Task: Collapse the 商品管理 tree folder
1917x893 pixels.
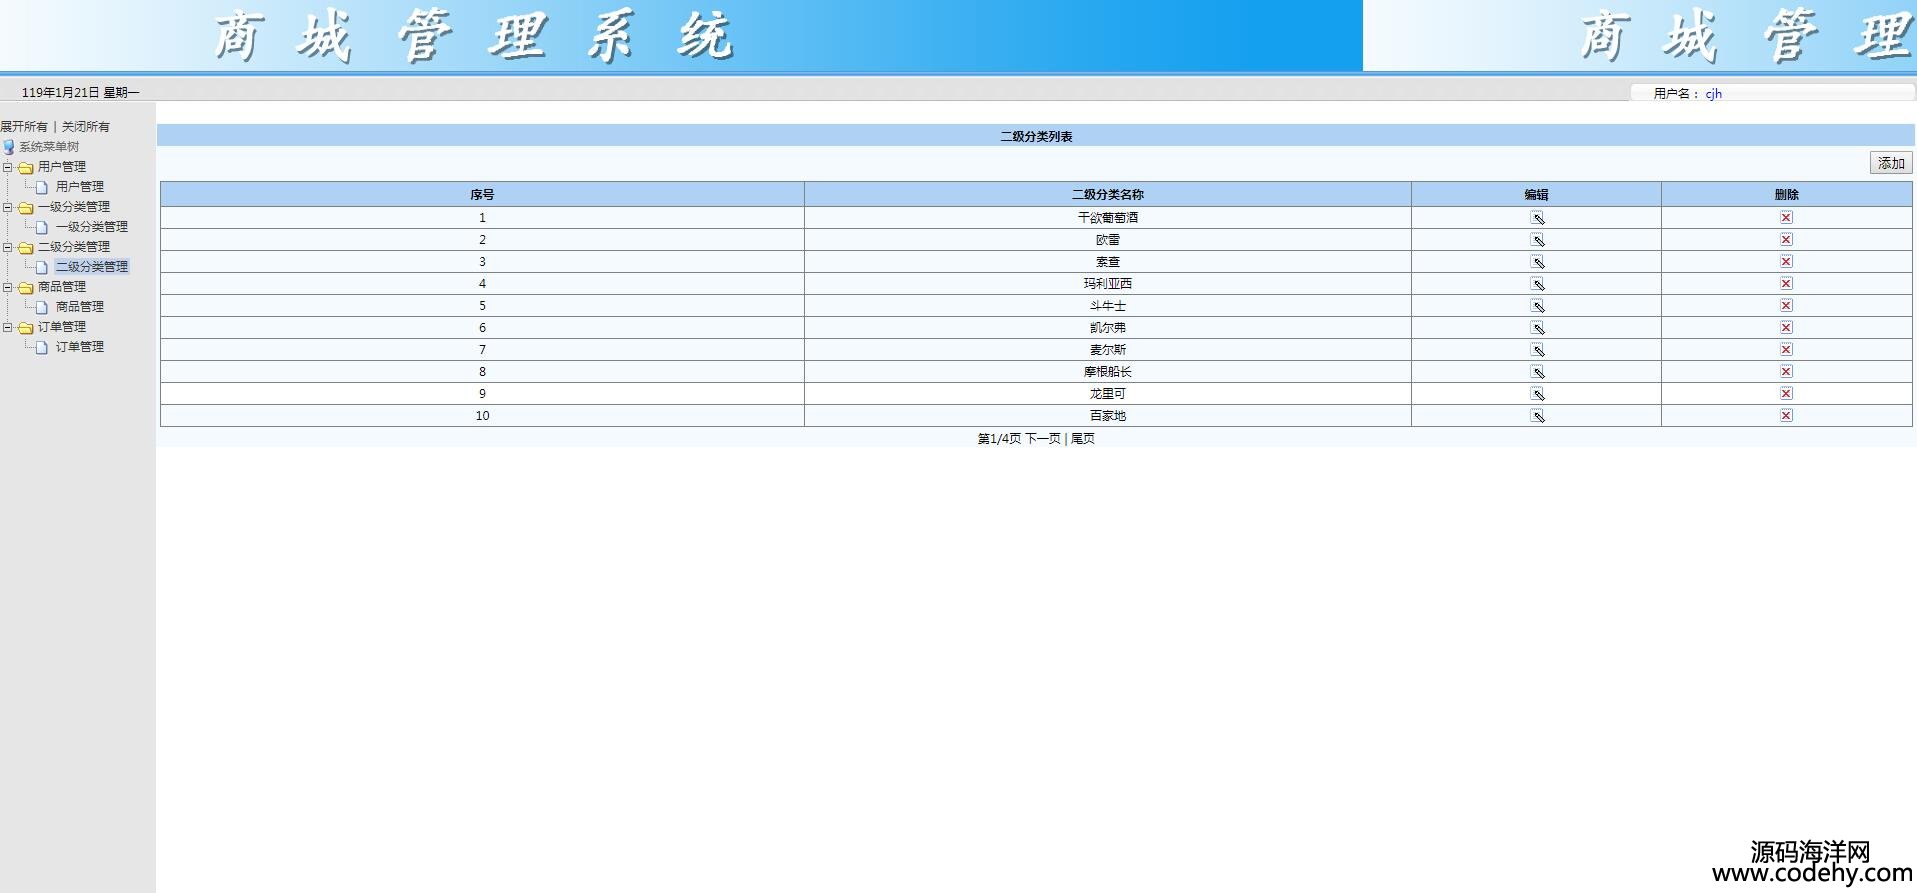Action: [7, 287]
